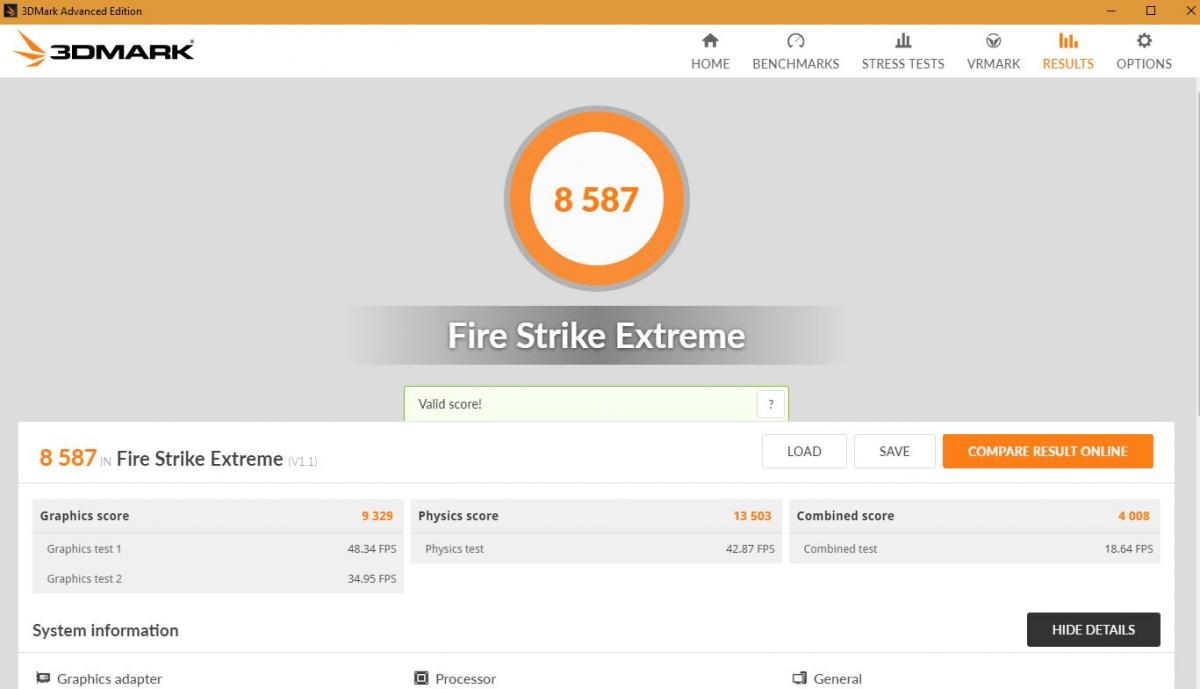Open the OPTIONS tab

click(x=1144, y=51)
